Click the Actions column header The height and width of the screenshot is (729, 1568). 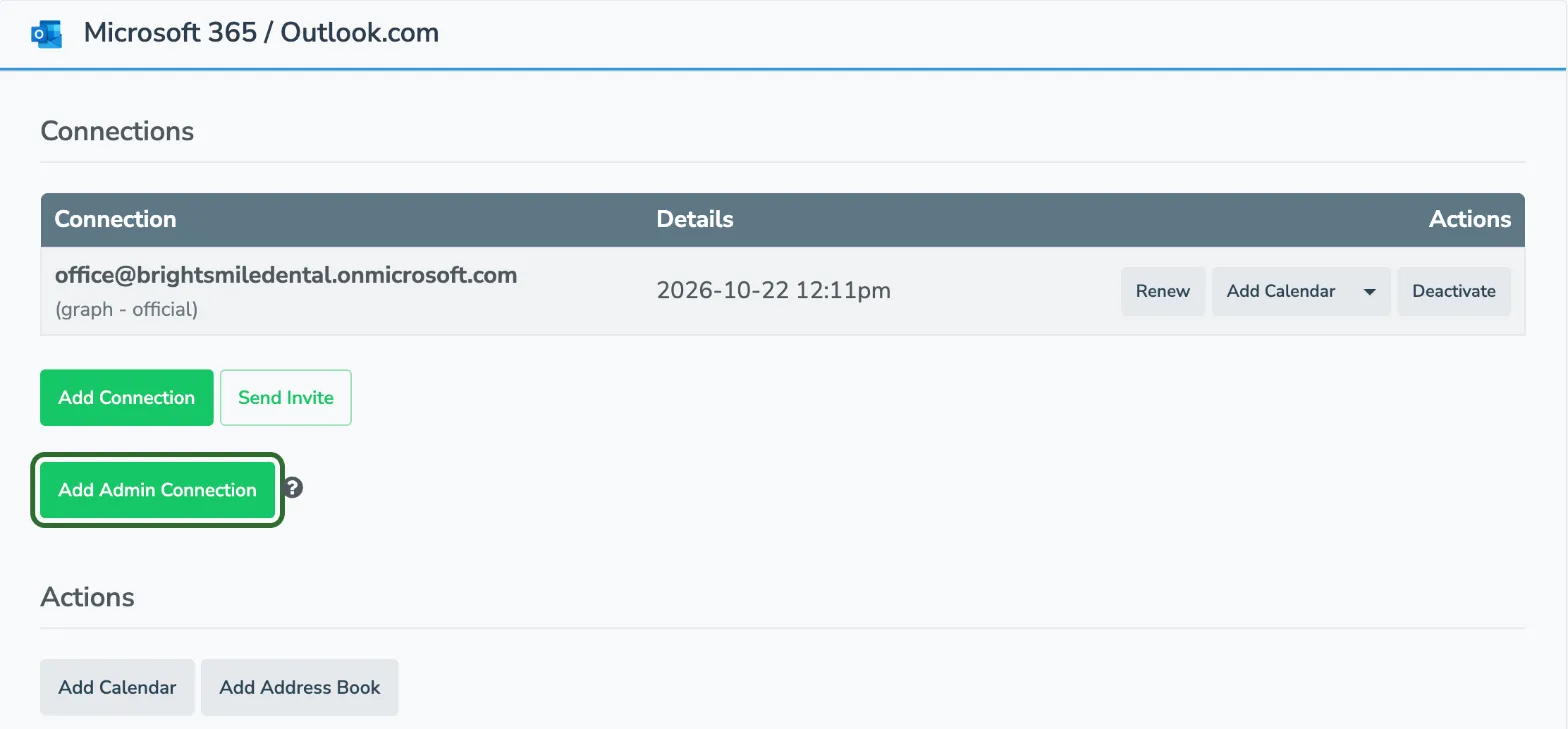[x=1470, y=220]
